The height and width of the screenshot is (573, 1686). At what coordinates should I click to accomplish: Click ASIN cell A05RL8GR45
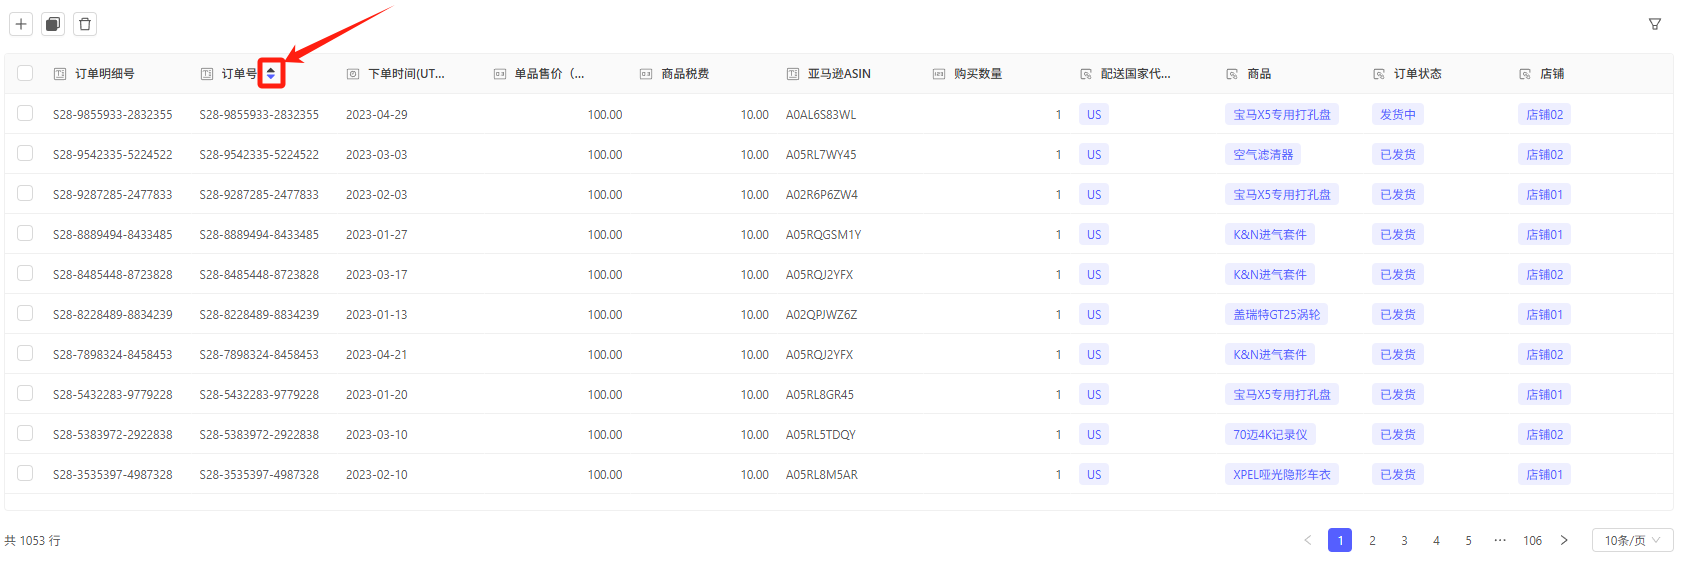(x=820, y=395)
